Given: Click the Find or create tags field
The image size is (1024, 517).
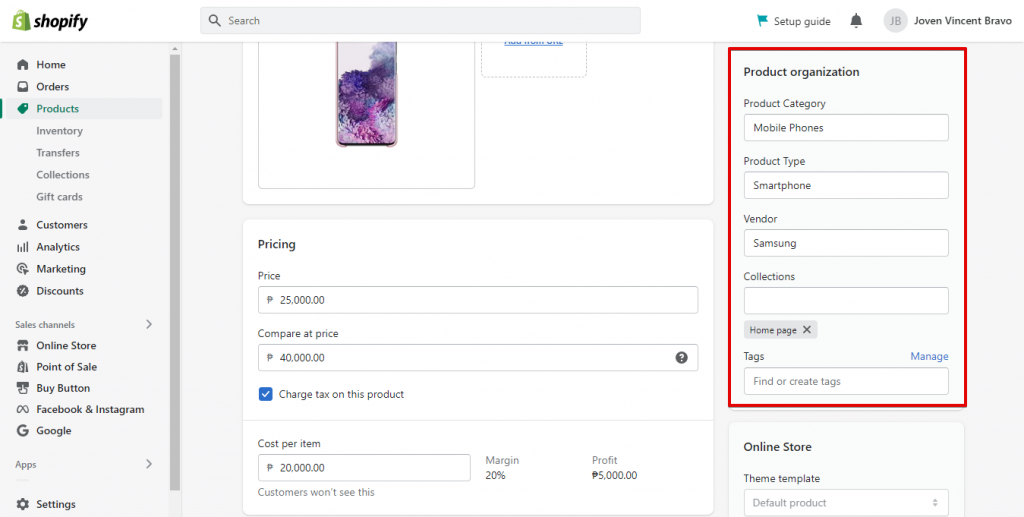Looking at the screenshot, I should click(846, 381).
